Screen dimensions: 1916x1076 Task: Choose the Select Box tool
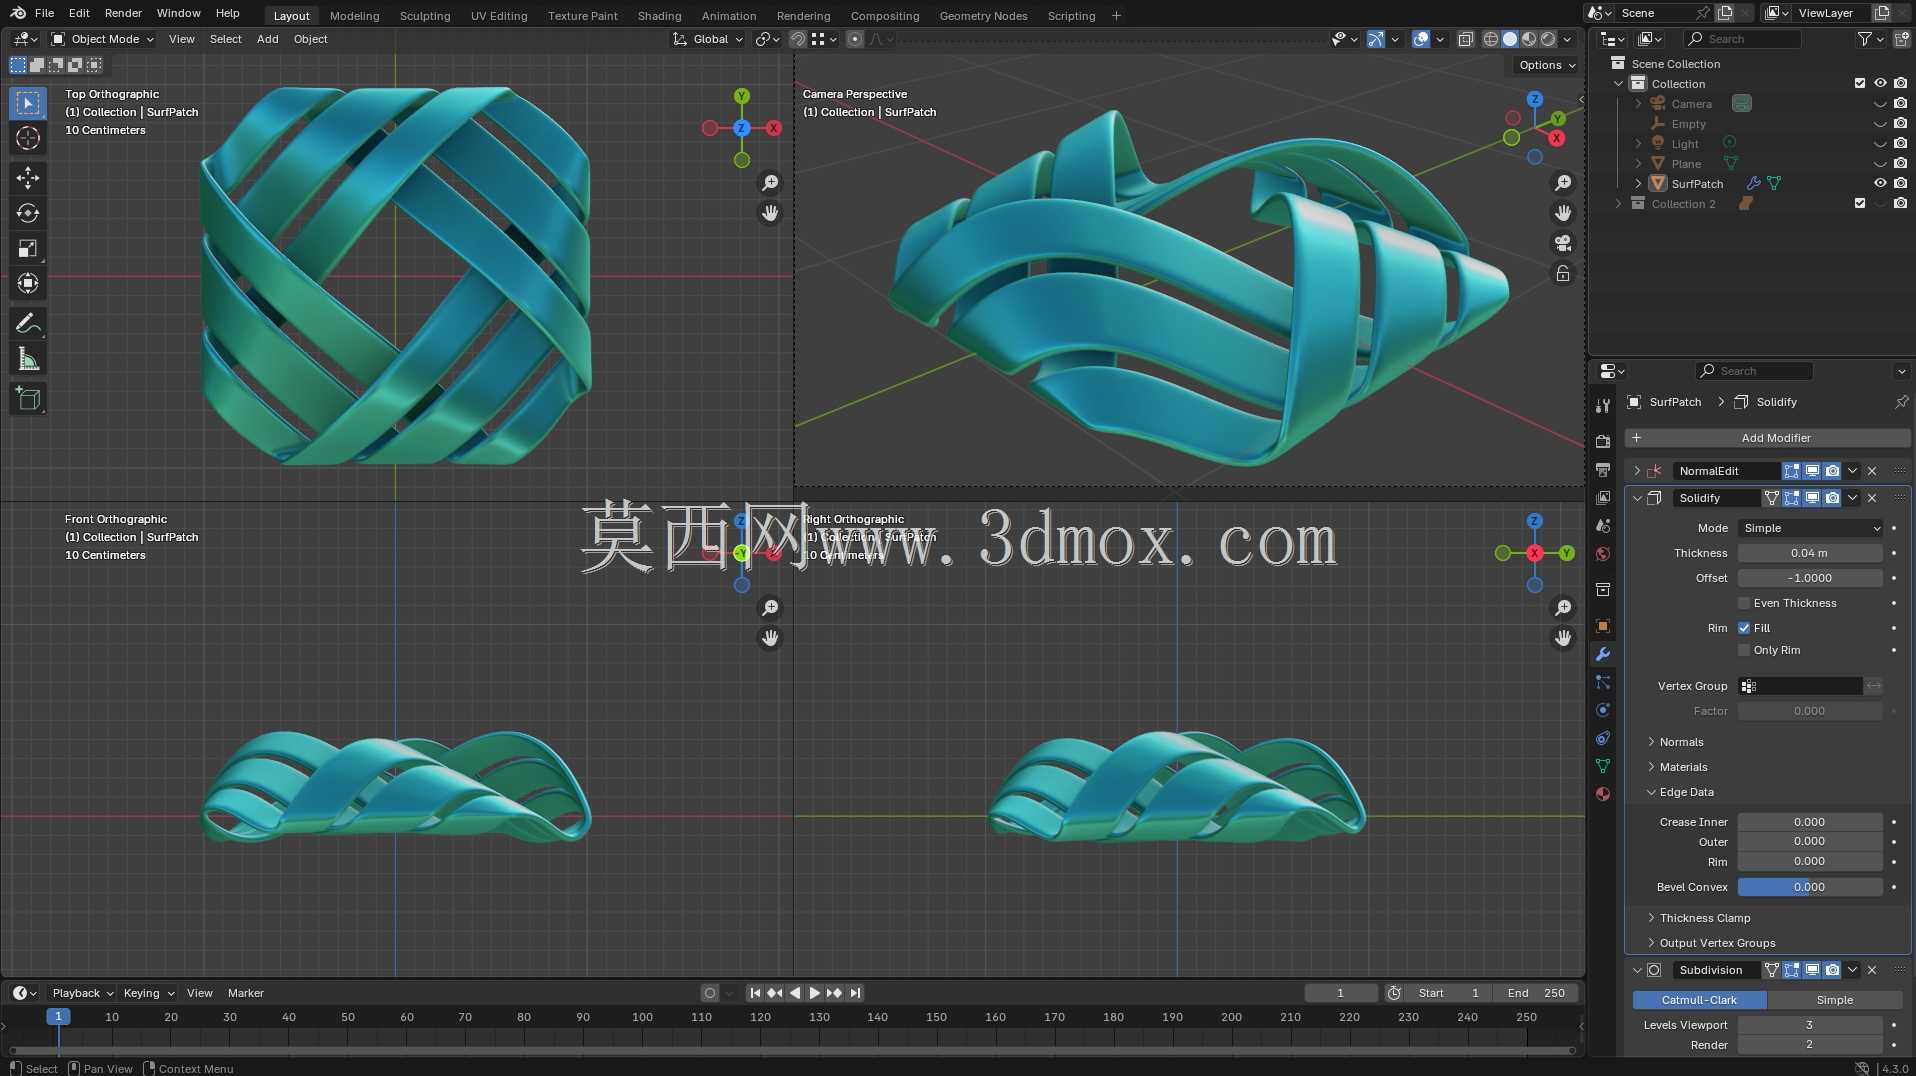click(x=28, y=103)
